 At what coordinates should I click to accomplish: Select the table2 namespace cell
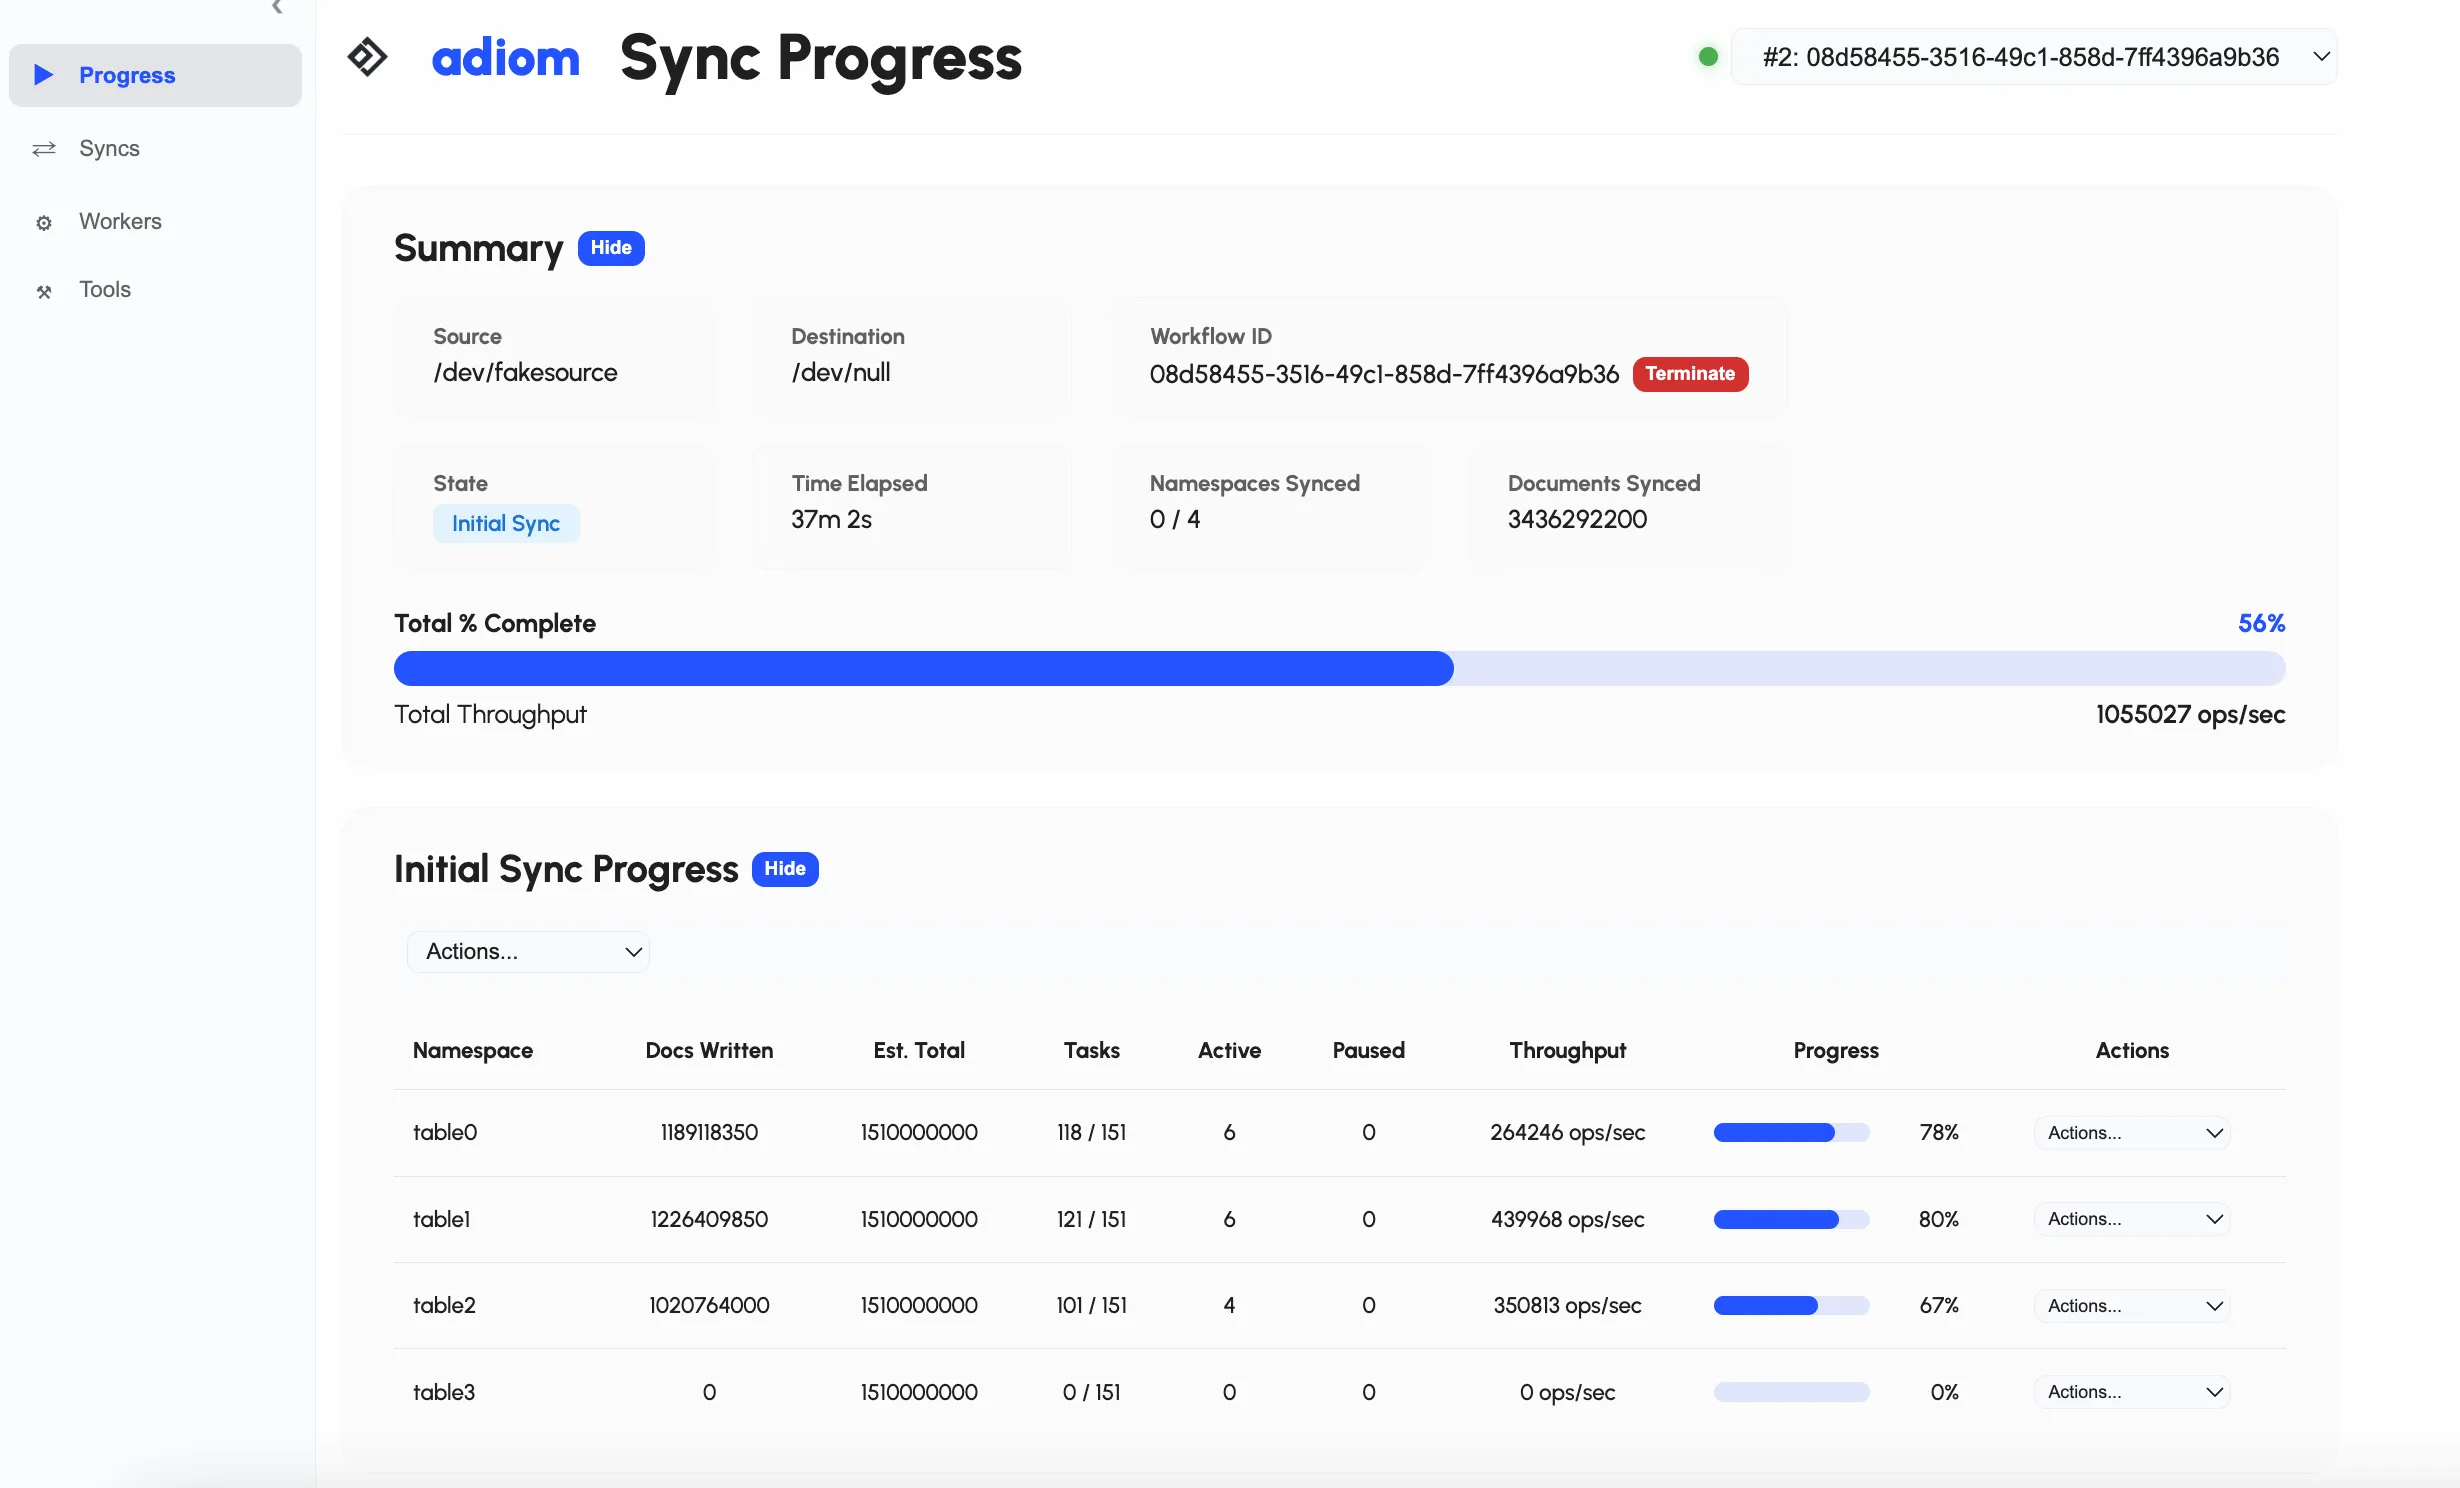point(444,1306)
